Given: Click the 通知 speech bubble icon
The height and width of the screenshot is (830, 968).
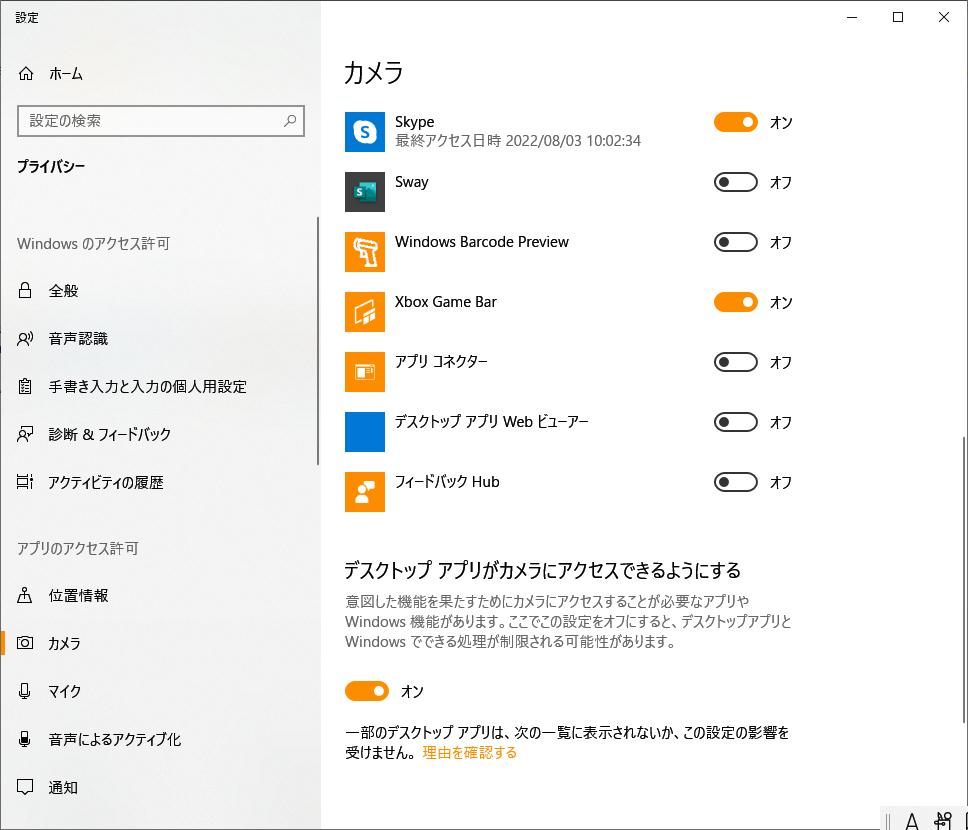Looking at the screenshot, I should tap(25, 787).
